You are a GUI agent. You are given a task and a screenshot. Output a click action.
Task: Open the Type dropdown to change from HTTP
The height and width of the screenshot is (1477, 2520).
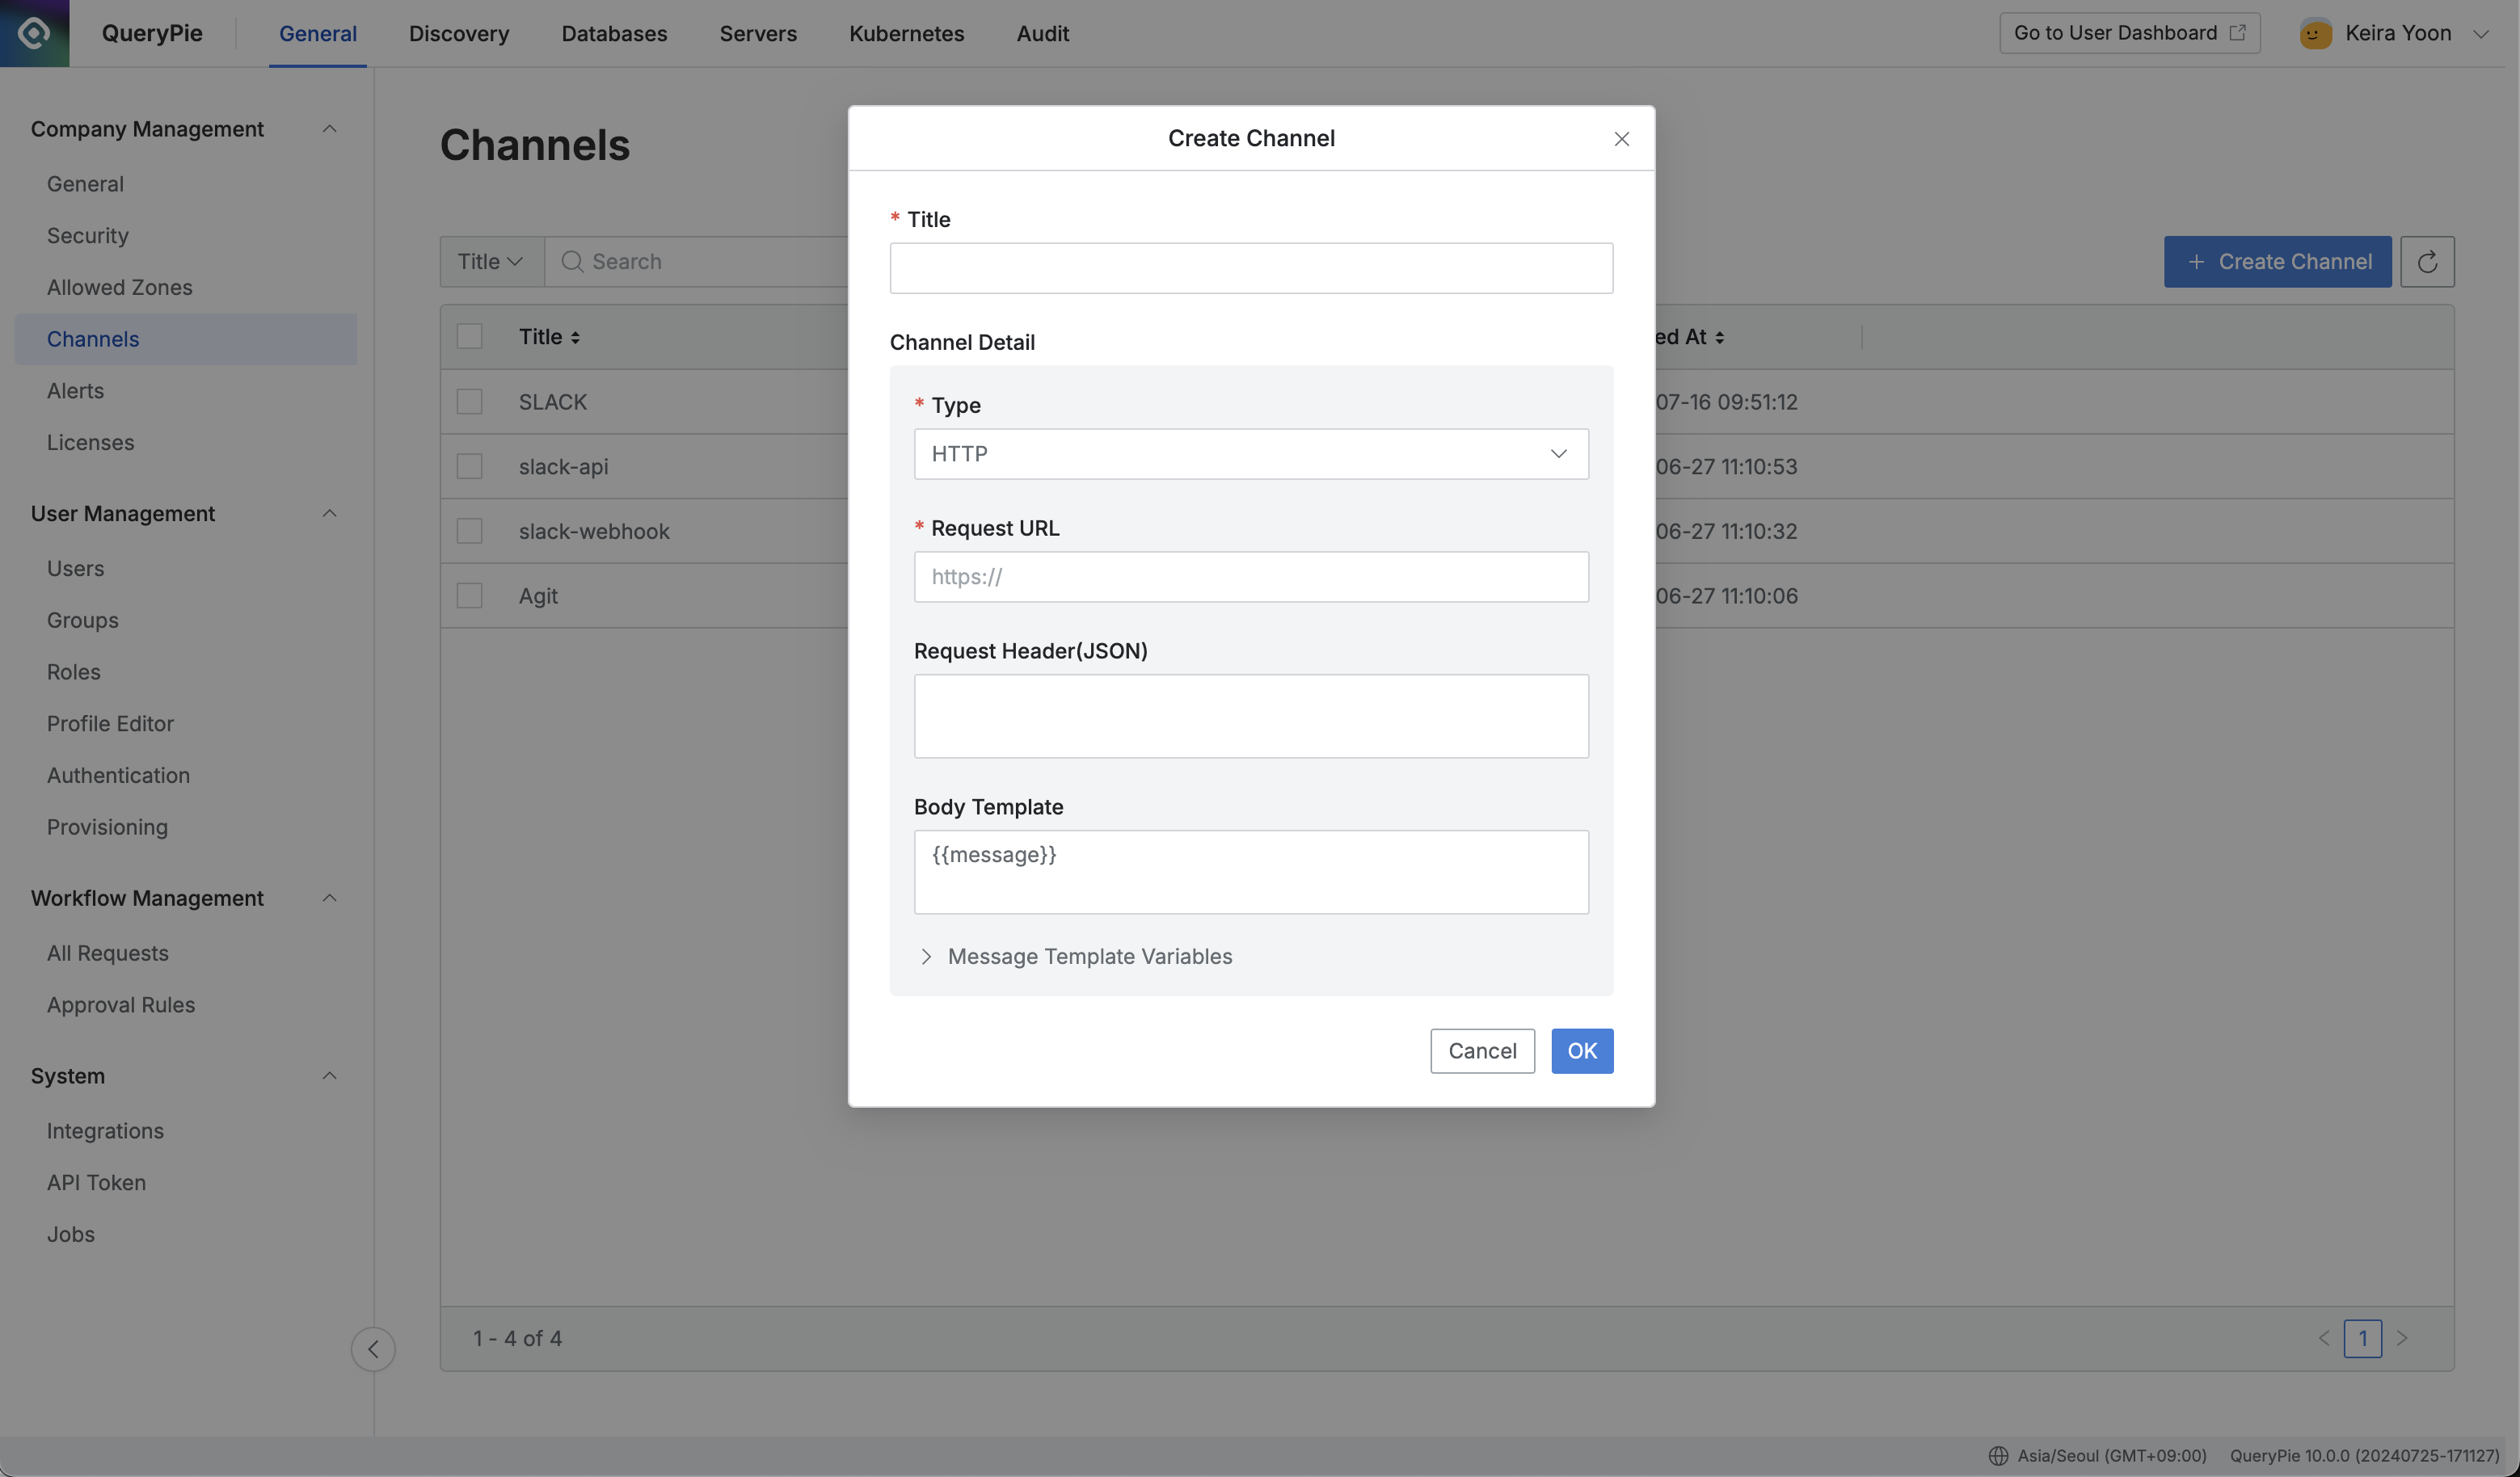(1252, 453)
